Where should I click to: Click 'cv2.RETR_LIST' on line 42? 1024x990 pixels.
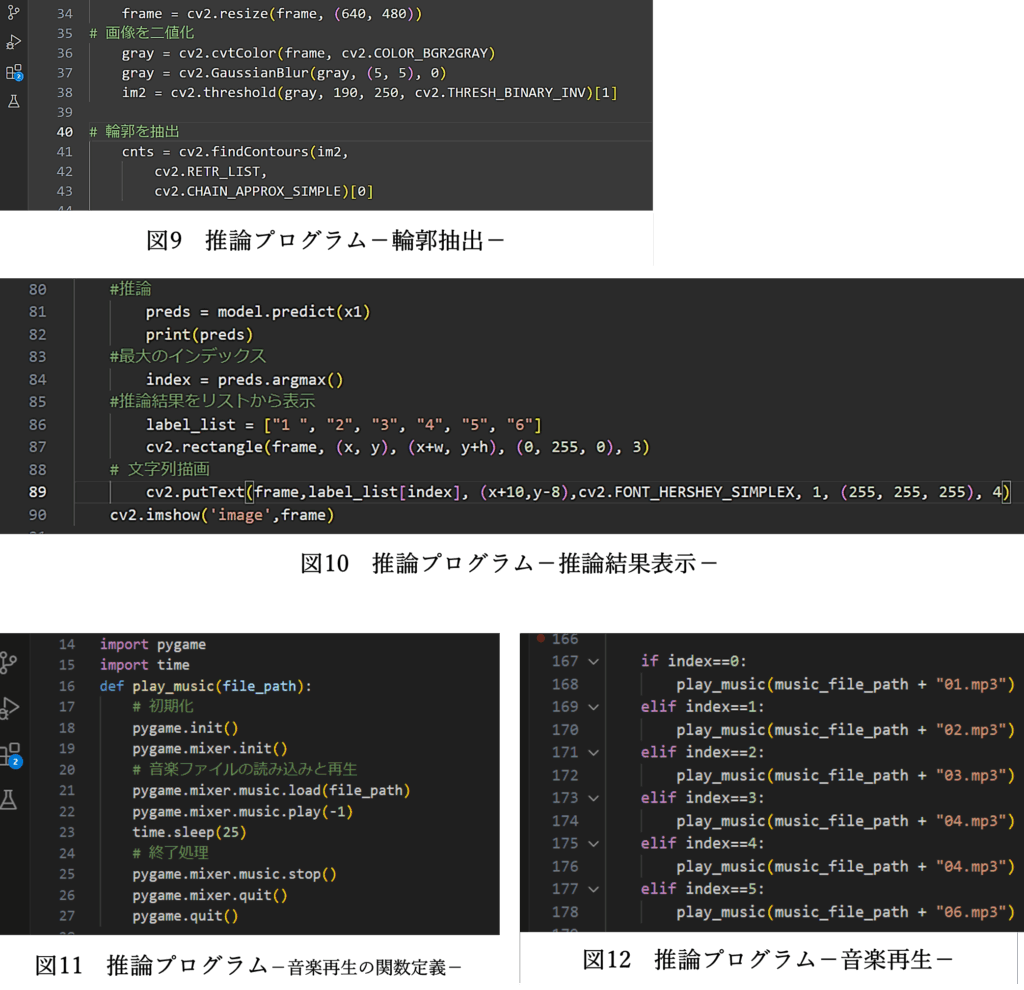click(x=208, y=172)
